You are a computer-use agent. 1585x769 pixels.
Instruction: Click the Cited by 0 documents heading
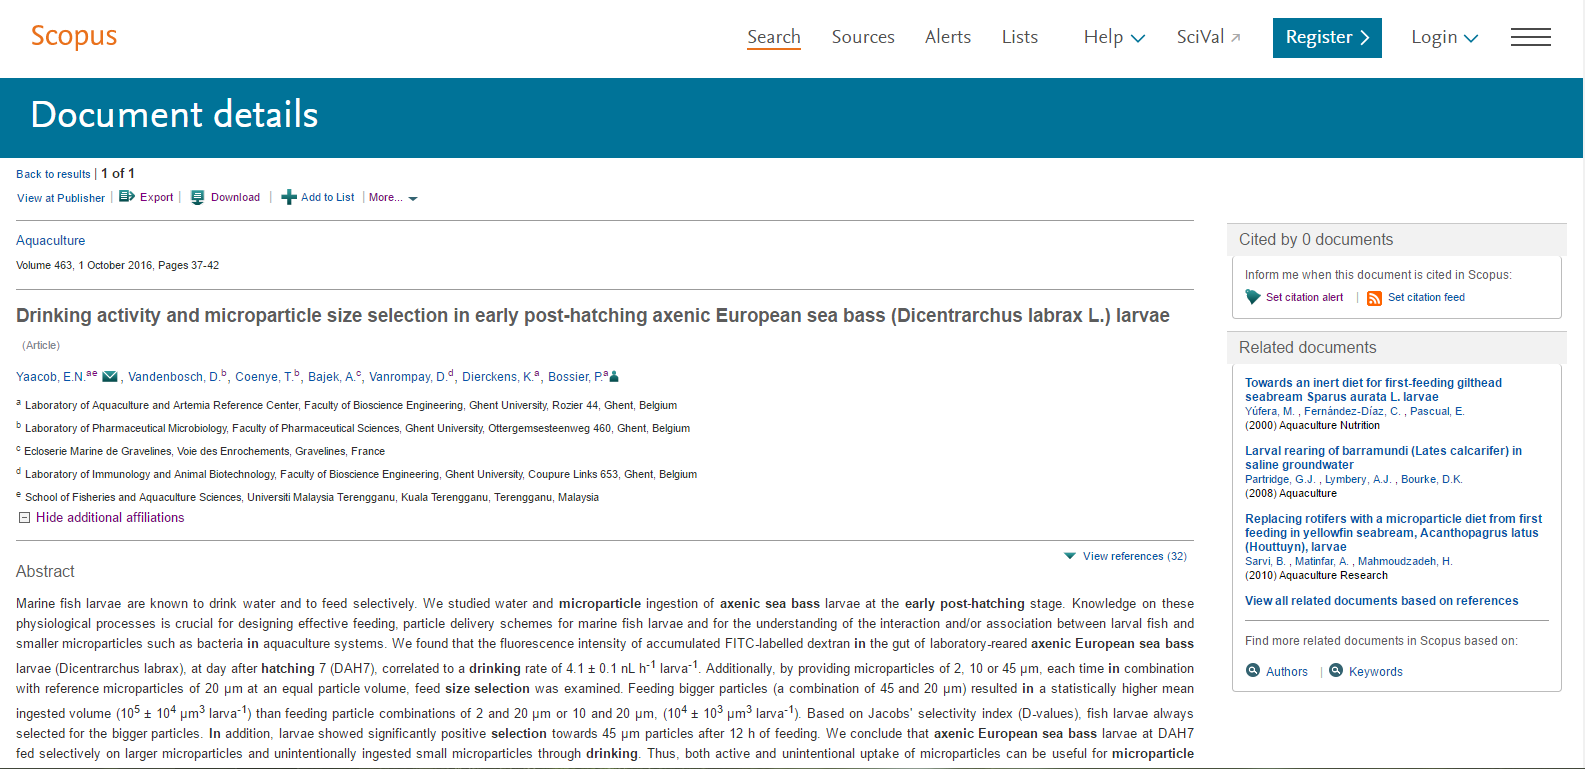click(1316, 239)
